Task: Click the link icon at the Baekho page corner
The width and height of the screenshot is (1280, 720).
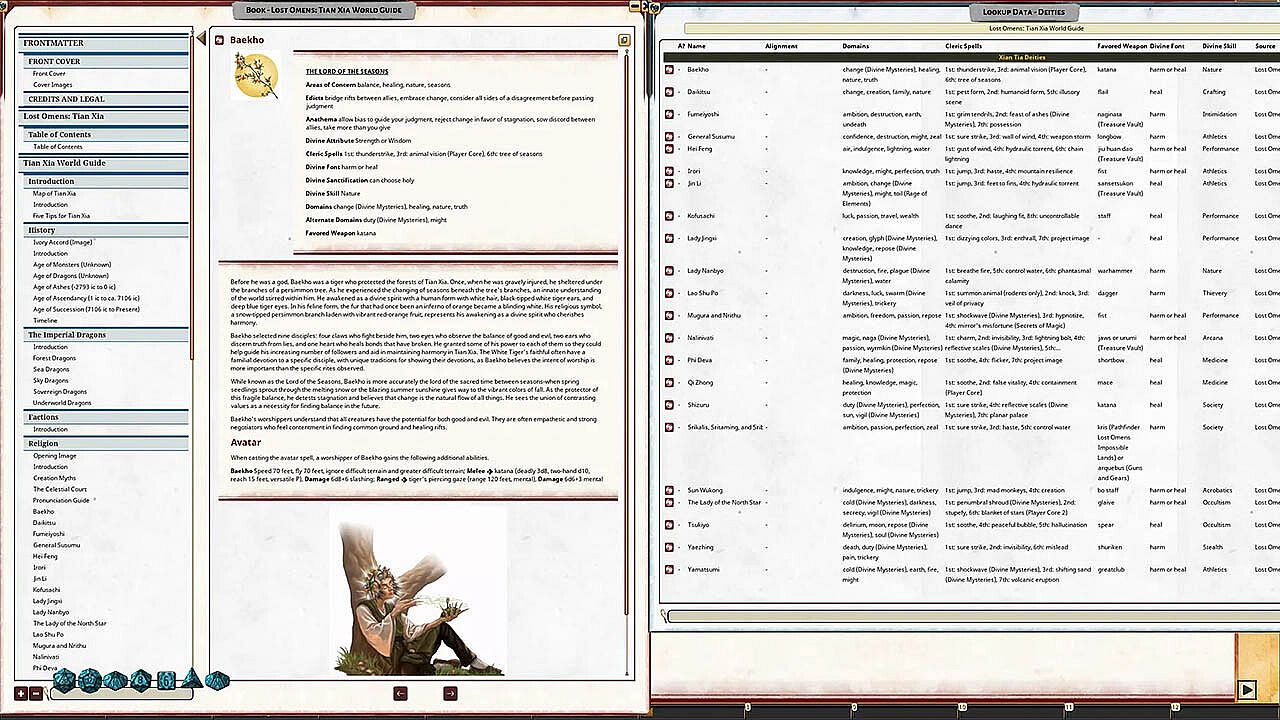Action: (623, 41)
